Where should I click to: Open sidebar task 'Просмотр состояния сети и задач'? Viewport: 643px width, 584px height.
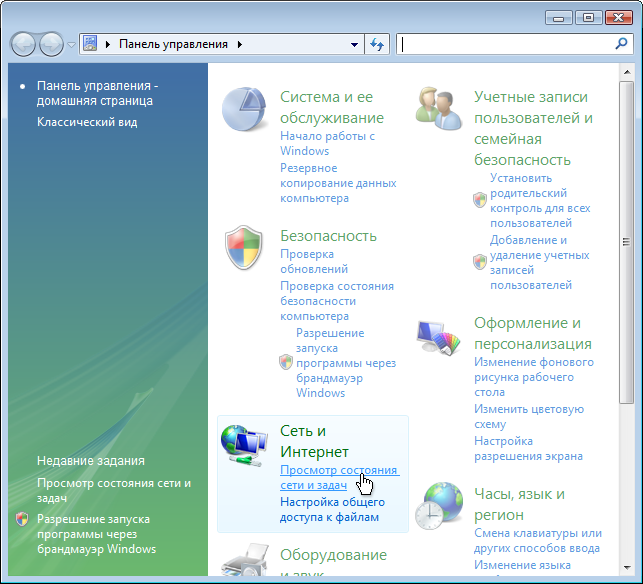[114, 490]
